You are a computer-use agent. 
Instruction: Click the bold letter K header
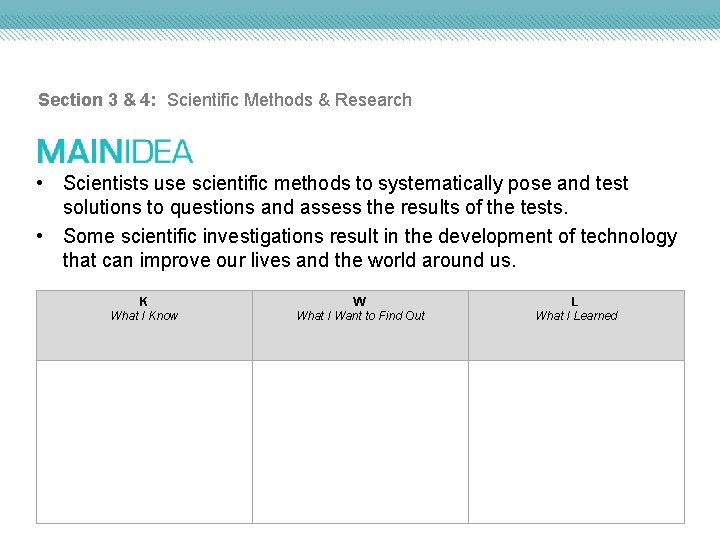143,301
